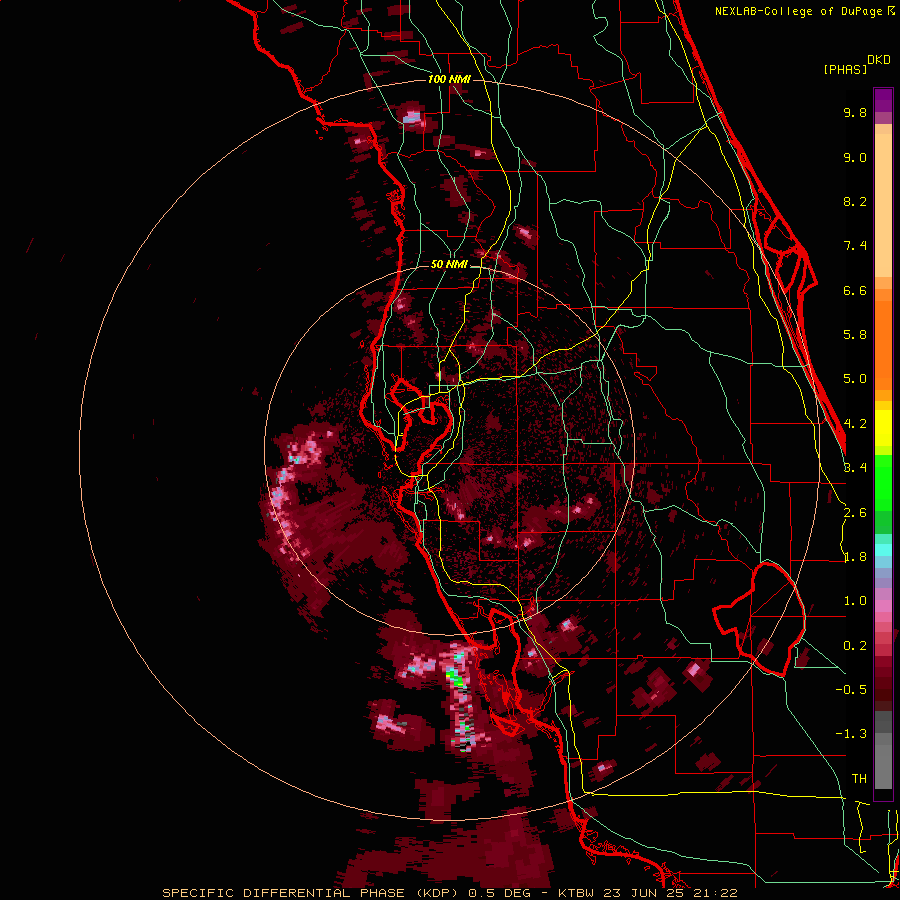900x900 pixels.
Task: Click the 5.0 legend value
Action: (855, 379)
